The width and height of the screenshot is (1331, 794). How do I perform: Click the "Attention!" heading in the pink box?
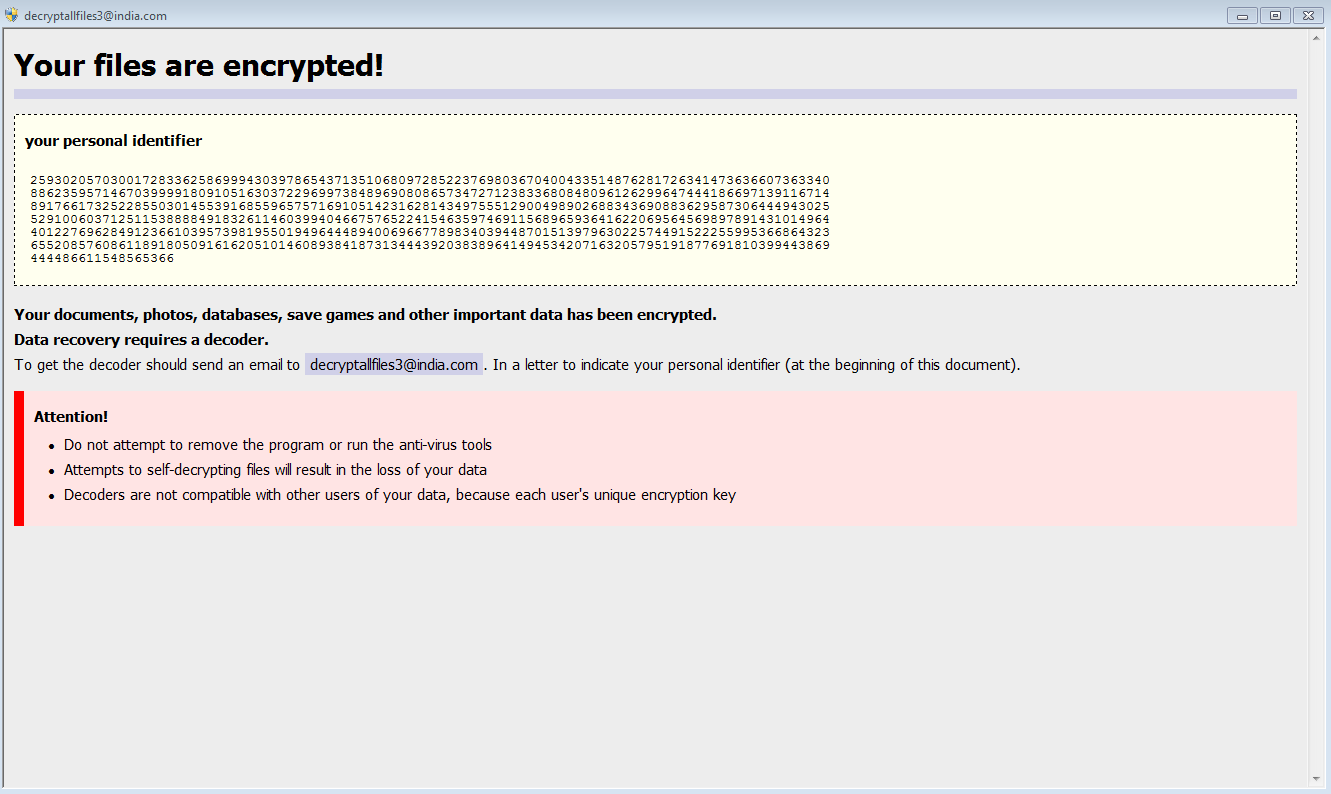71,417
